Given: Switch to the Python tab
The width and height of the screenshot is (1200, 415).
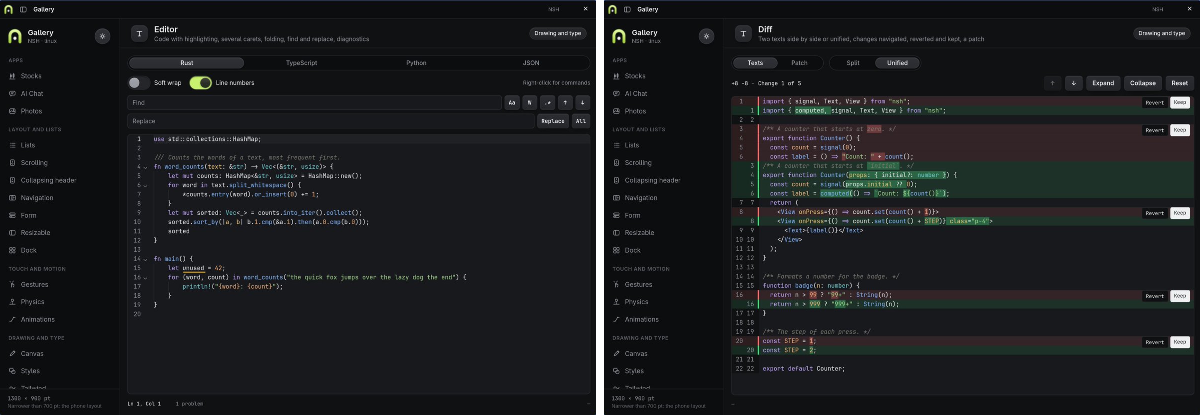Looking at the screenshot, I should point(416,62).
